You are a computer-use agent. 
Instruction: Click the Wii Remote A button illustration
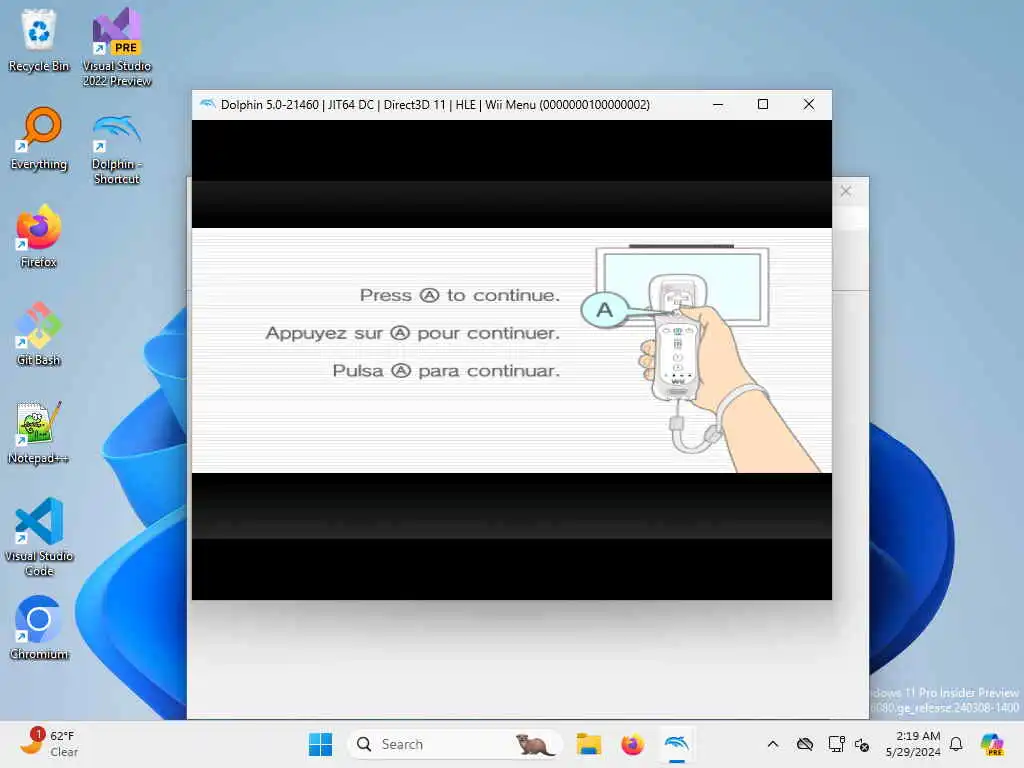605,310
